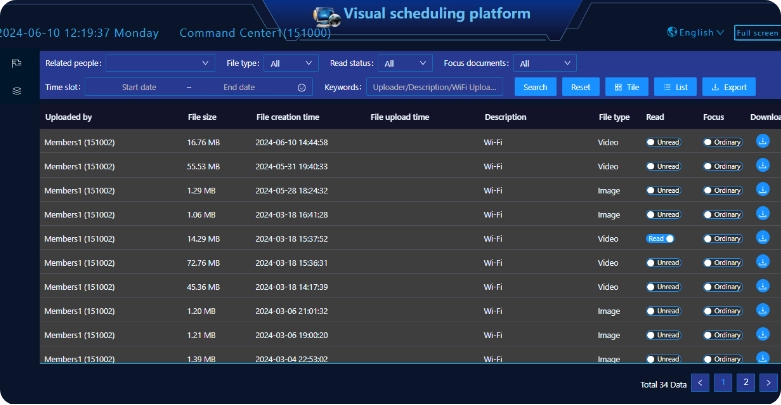
Task: Go to the next page using right arrow
Action: [767, 382]
